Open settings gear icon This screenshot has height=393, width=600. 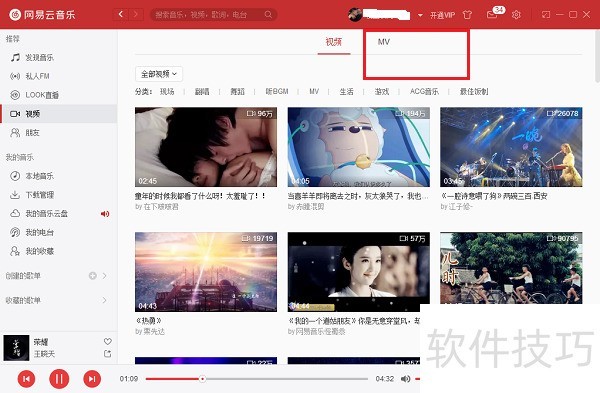516,15
